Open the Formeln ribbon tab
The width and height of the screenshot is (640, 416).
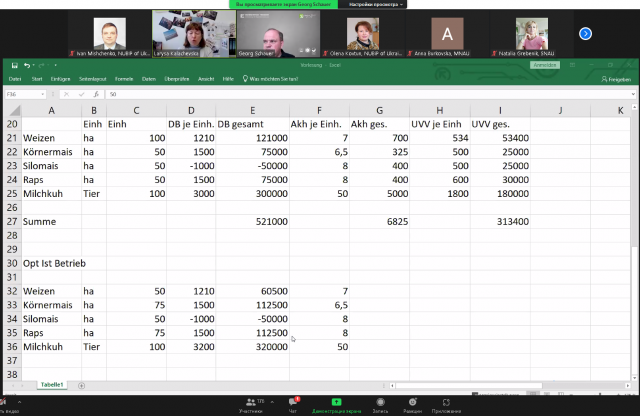point(124,78)
